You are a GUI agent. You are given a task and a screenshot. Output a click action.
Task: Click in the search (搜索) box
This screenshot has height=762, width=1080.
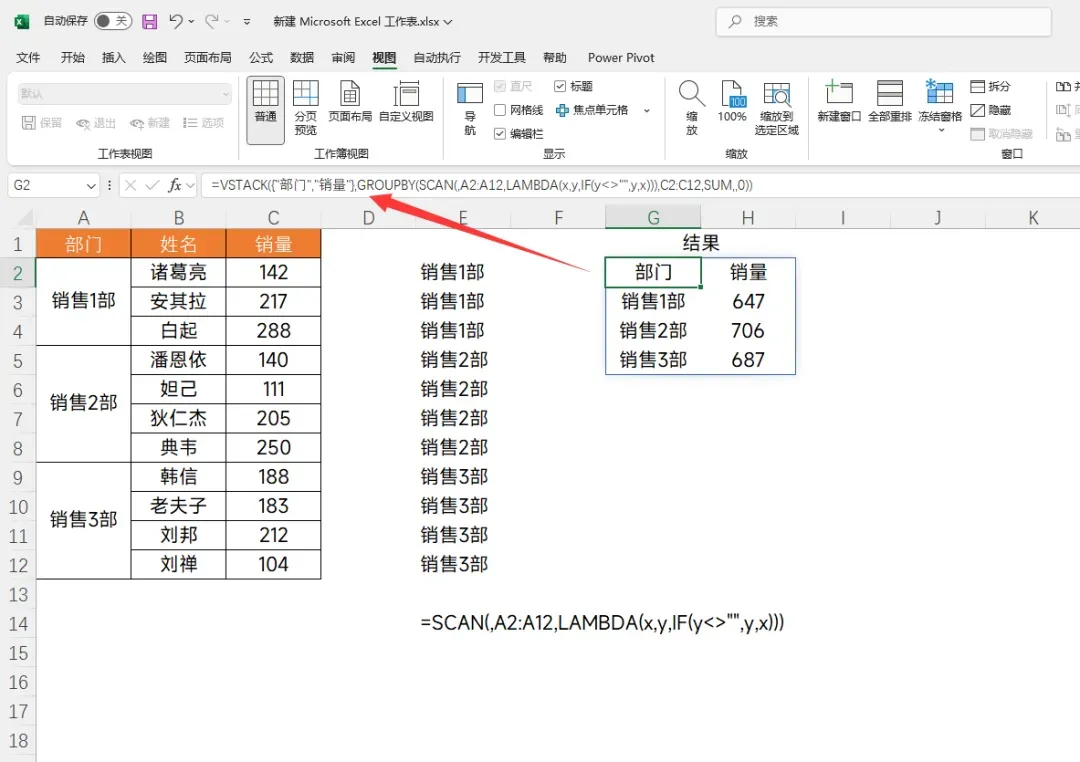(884, 21)
